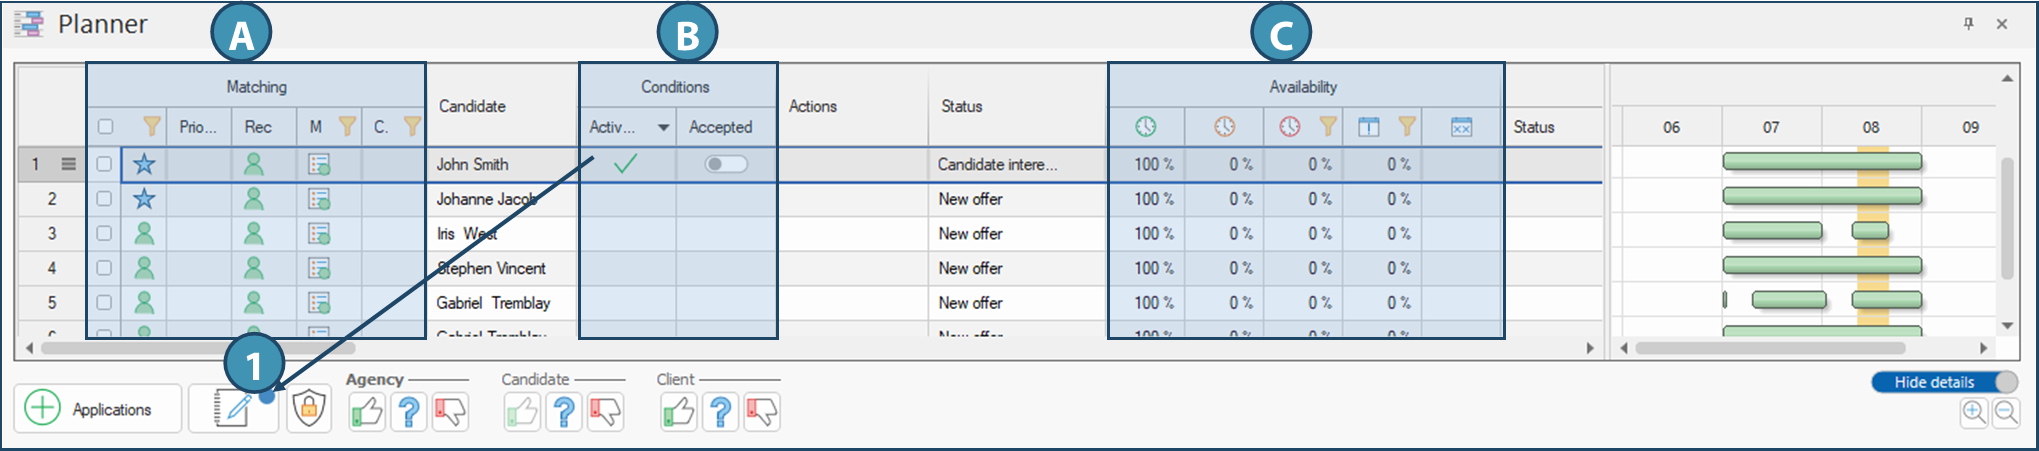The height and width of the screenshot is (451, 2039).
Task: Click the Rec column header
Action: [x=258, y=127]
